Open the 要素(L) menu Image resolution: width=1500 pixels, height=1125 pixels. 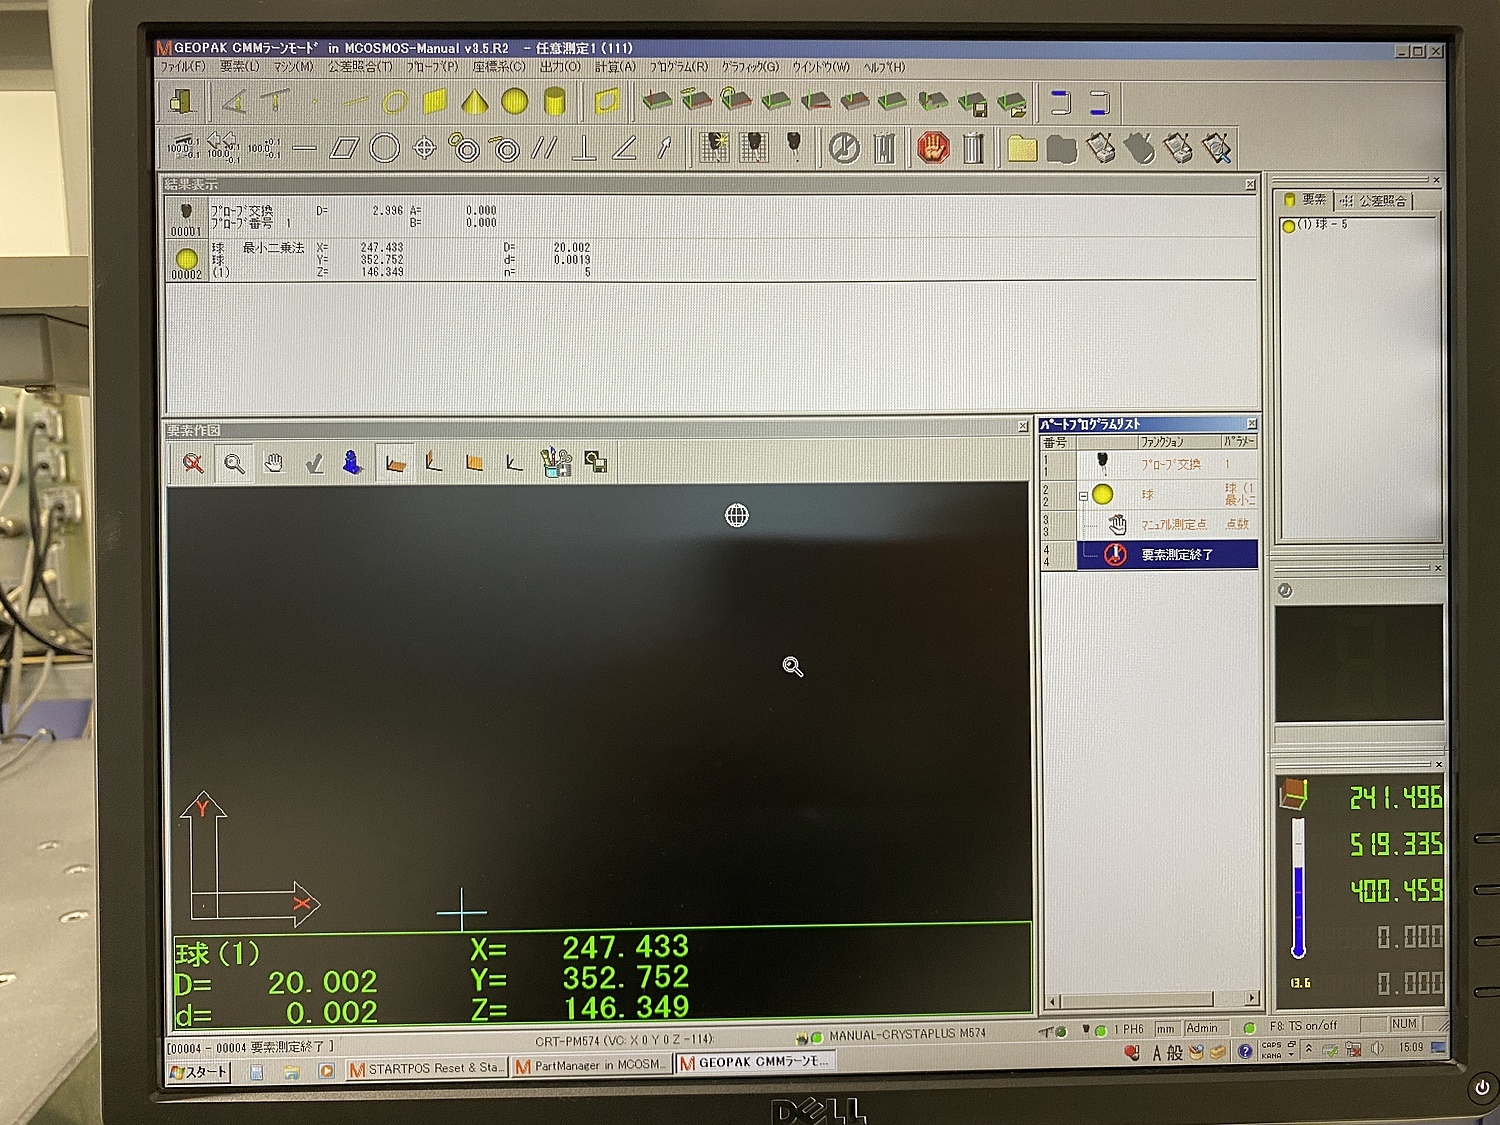(240, 67)
